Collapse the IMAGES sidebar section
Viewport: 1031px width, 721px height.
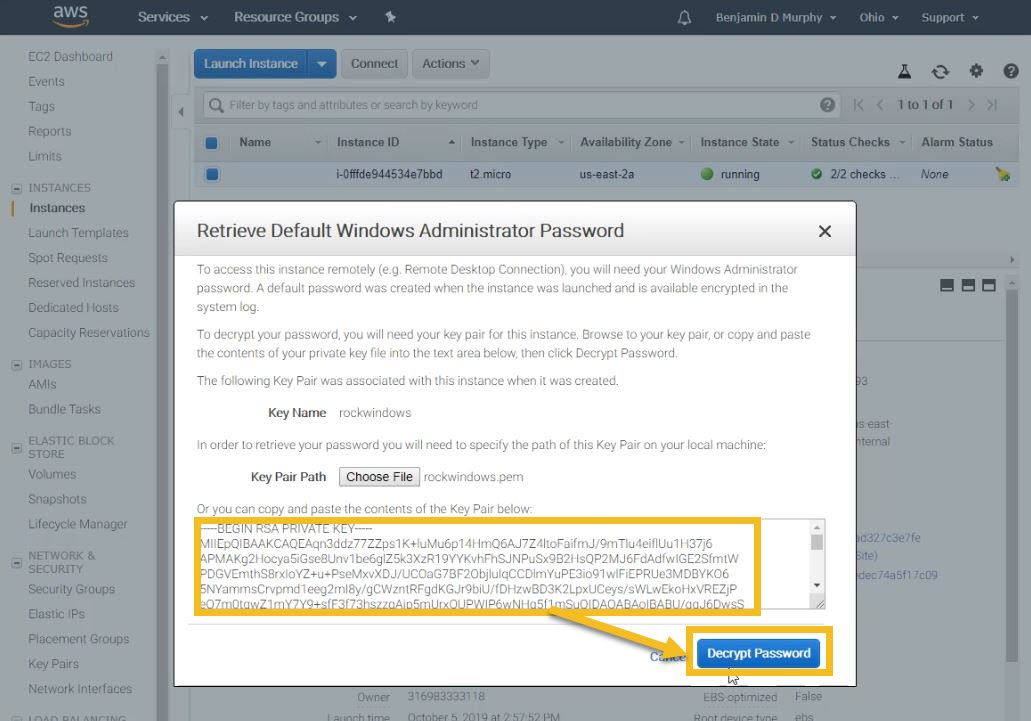(x=16, y=365)
